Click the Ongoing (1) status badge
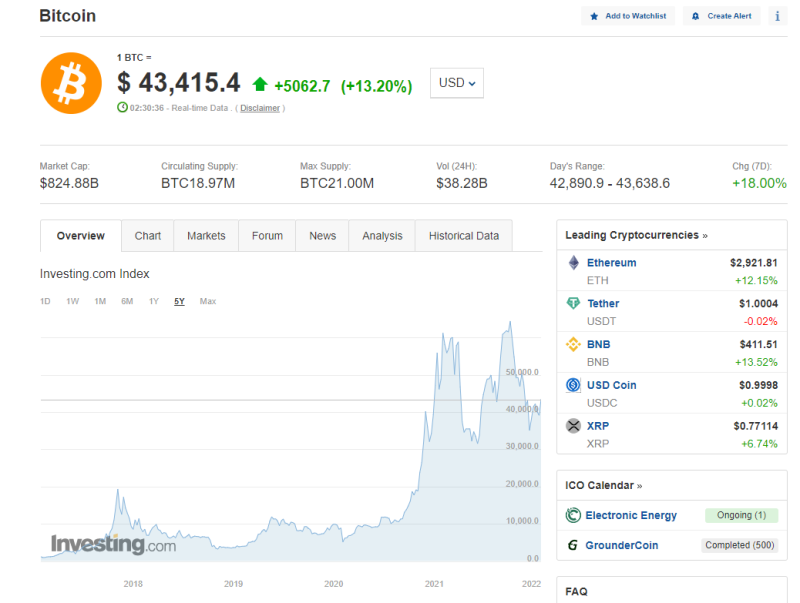 pos(741,515)
